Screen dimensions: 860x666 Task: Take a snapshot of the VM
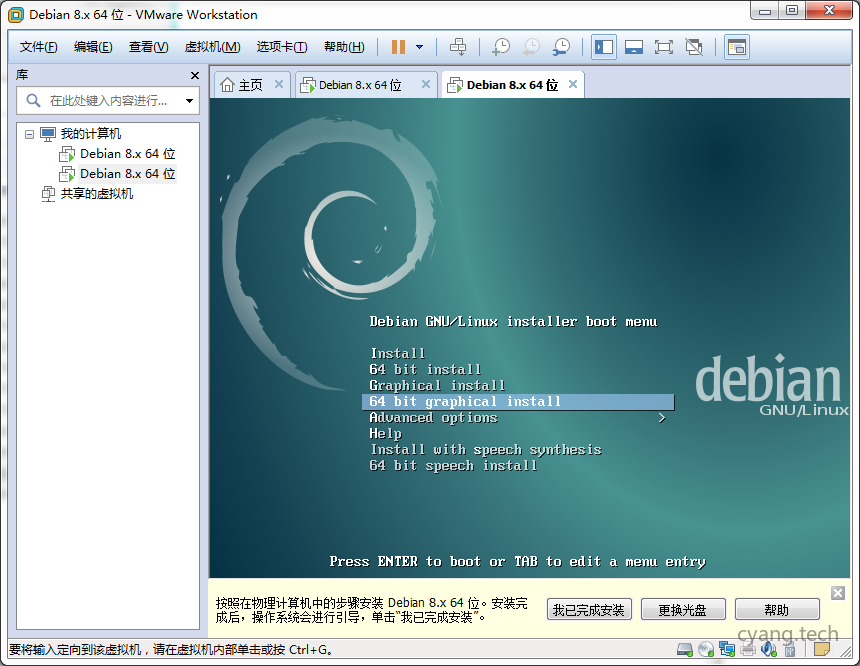(x=501, y=47)
